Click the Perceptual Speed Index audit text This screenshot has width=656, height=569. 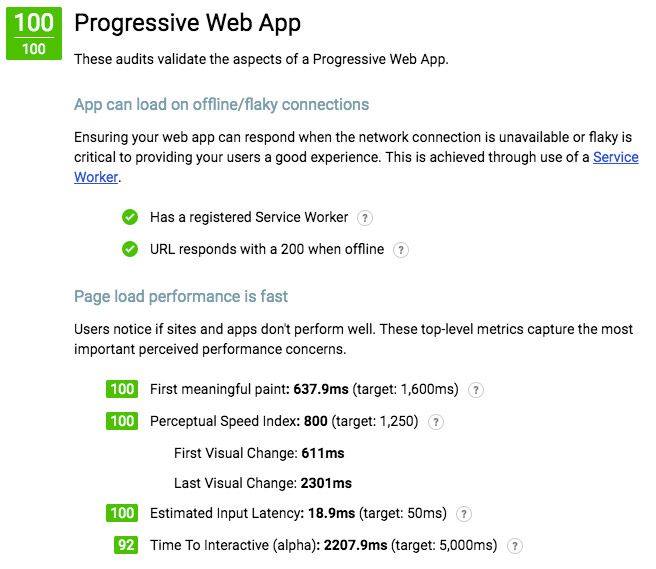(x=284, y=421)
